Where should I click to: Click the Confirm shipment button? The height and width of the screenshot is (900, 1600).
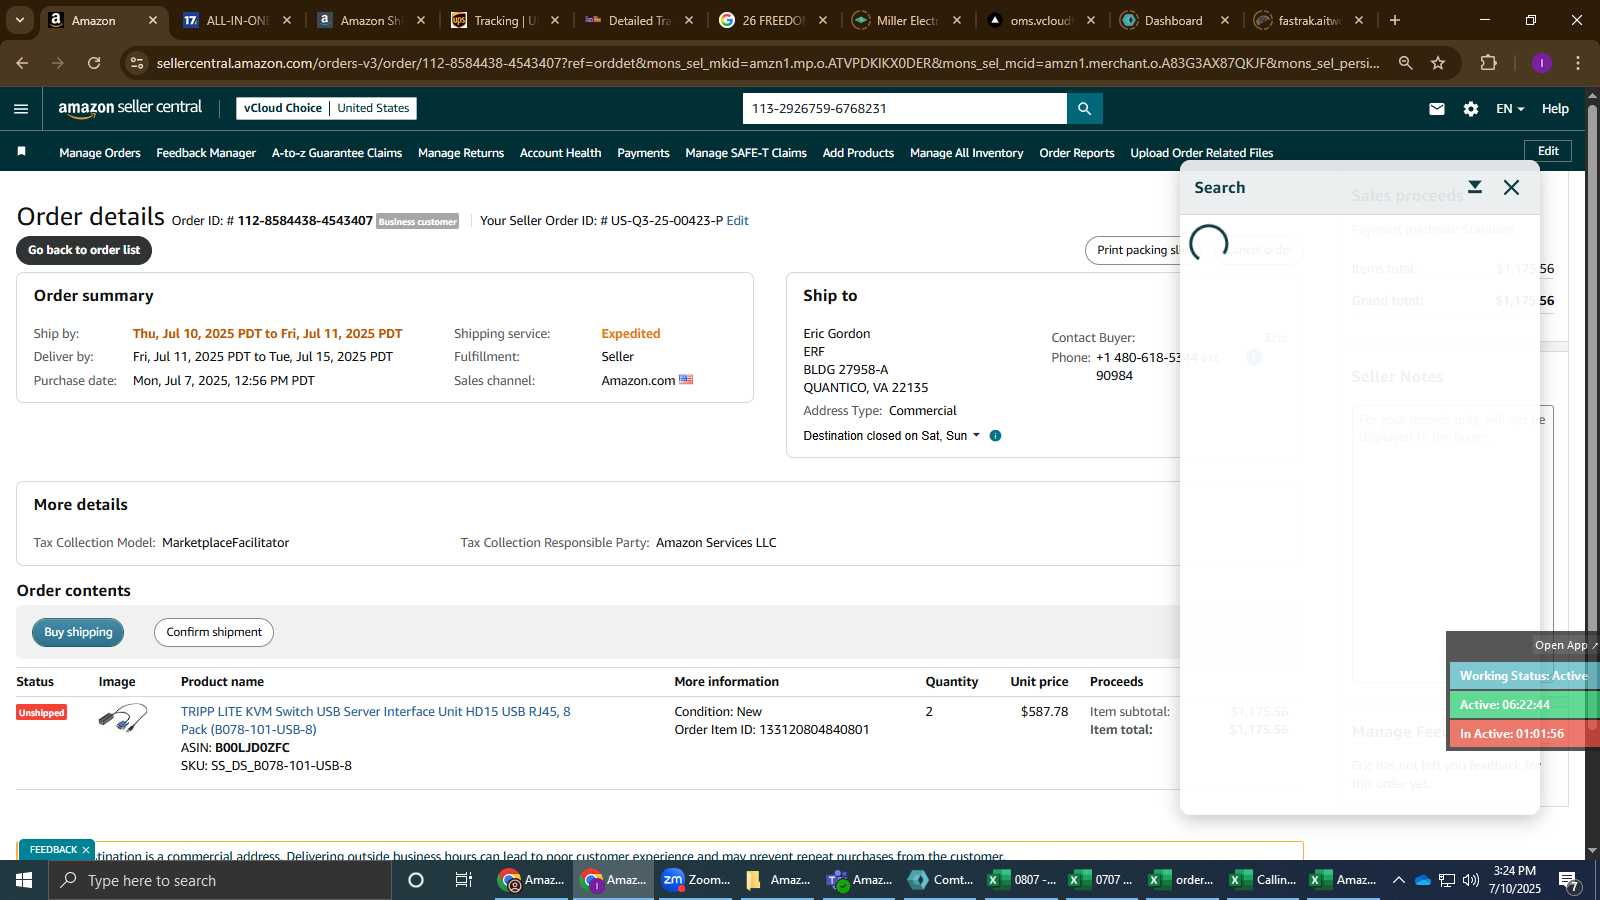214,632
